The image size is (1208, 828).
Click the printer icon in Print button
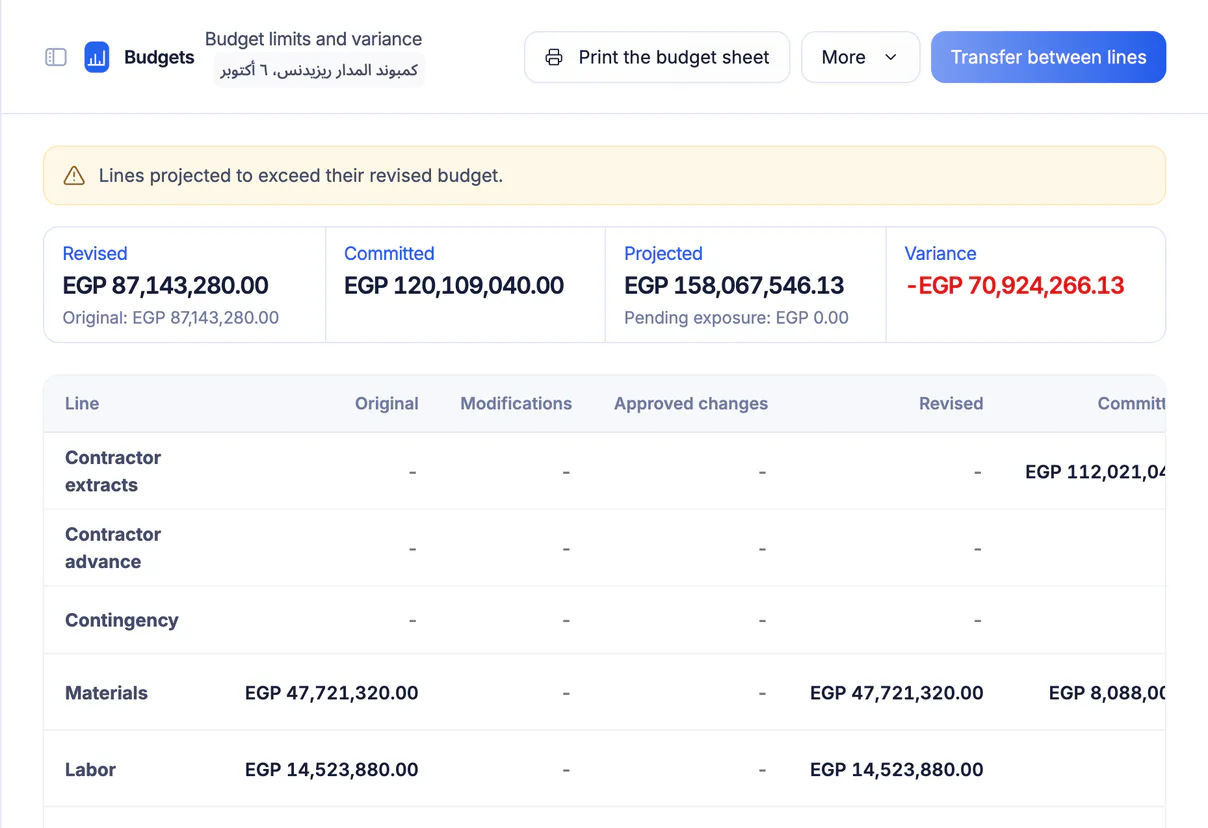click(554, 57)
